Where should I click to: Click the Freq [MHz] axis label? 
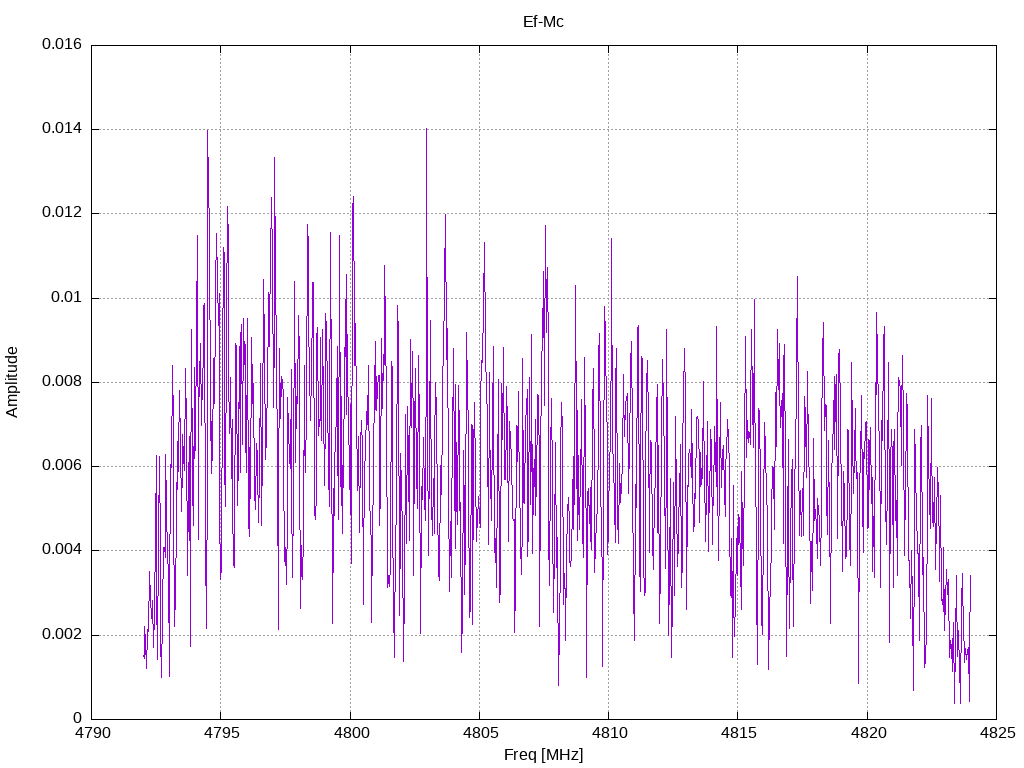[543, 755]
